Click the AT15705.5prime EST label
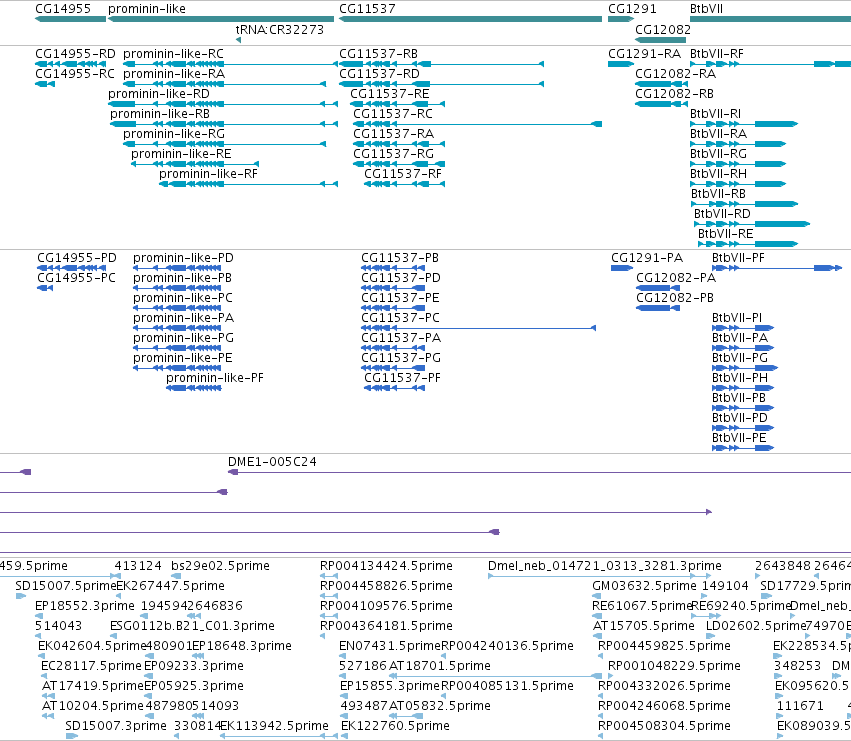Image resolution: width=851 pixels, height=741 pixels. [x=643, y=626]
